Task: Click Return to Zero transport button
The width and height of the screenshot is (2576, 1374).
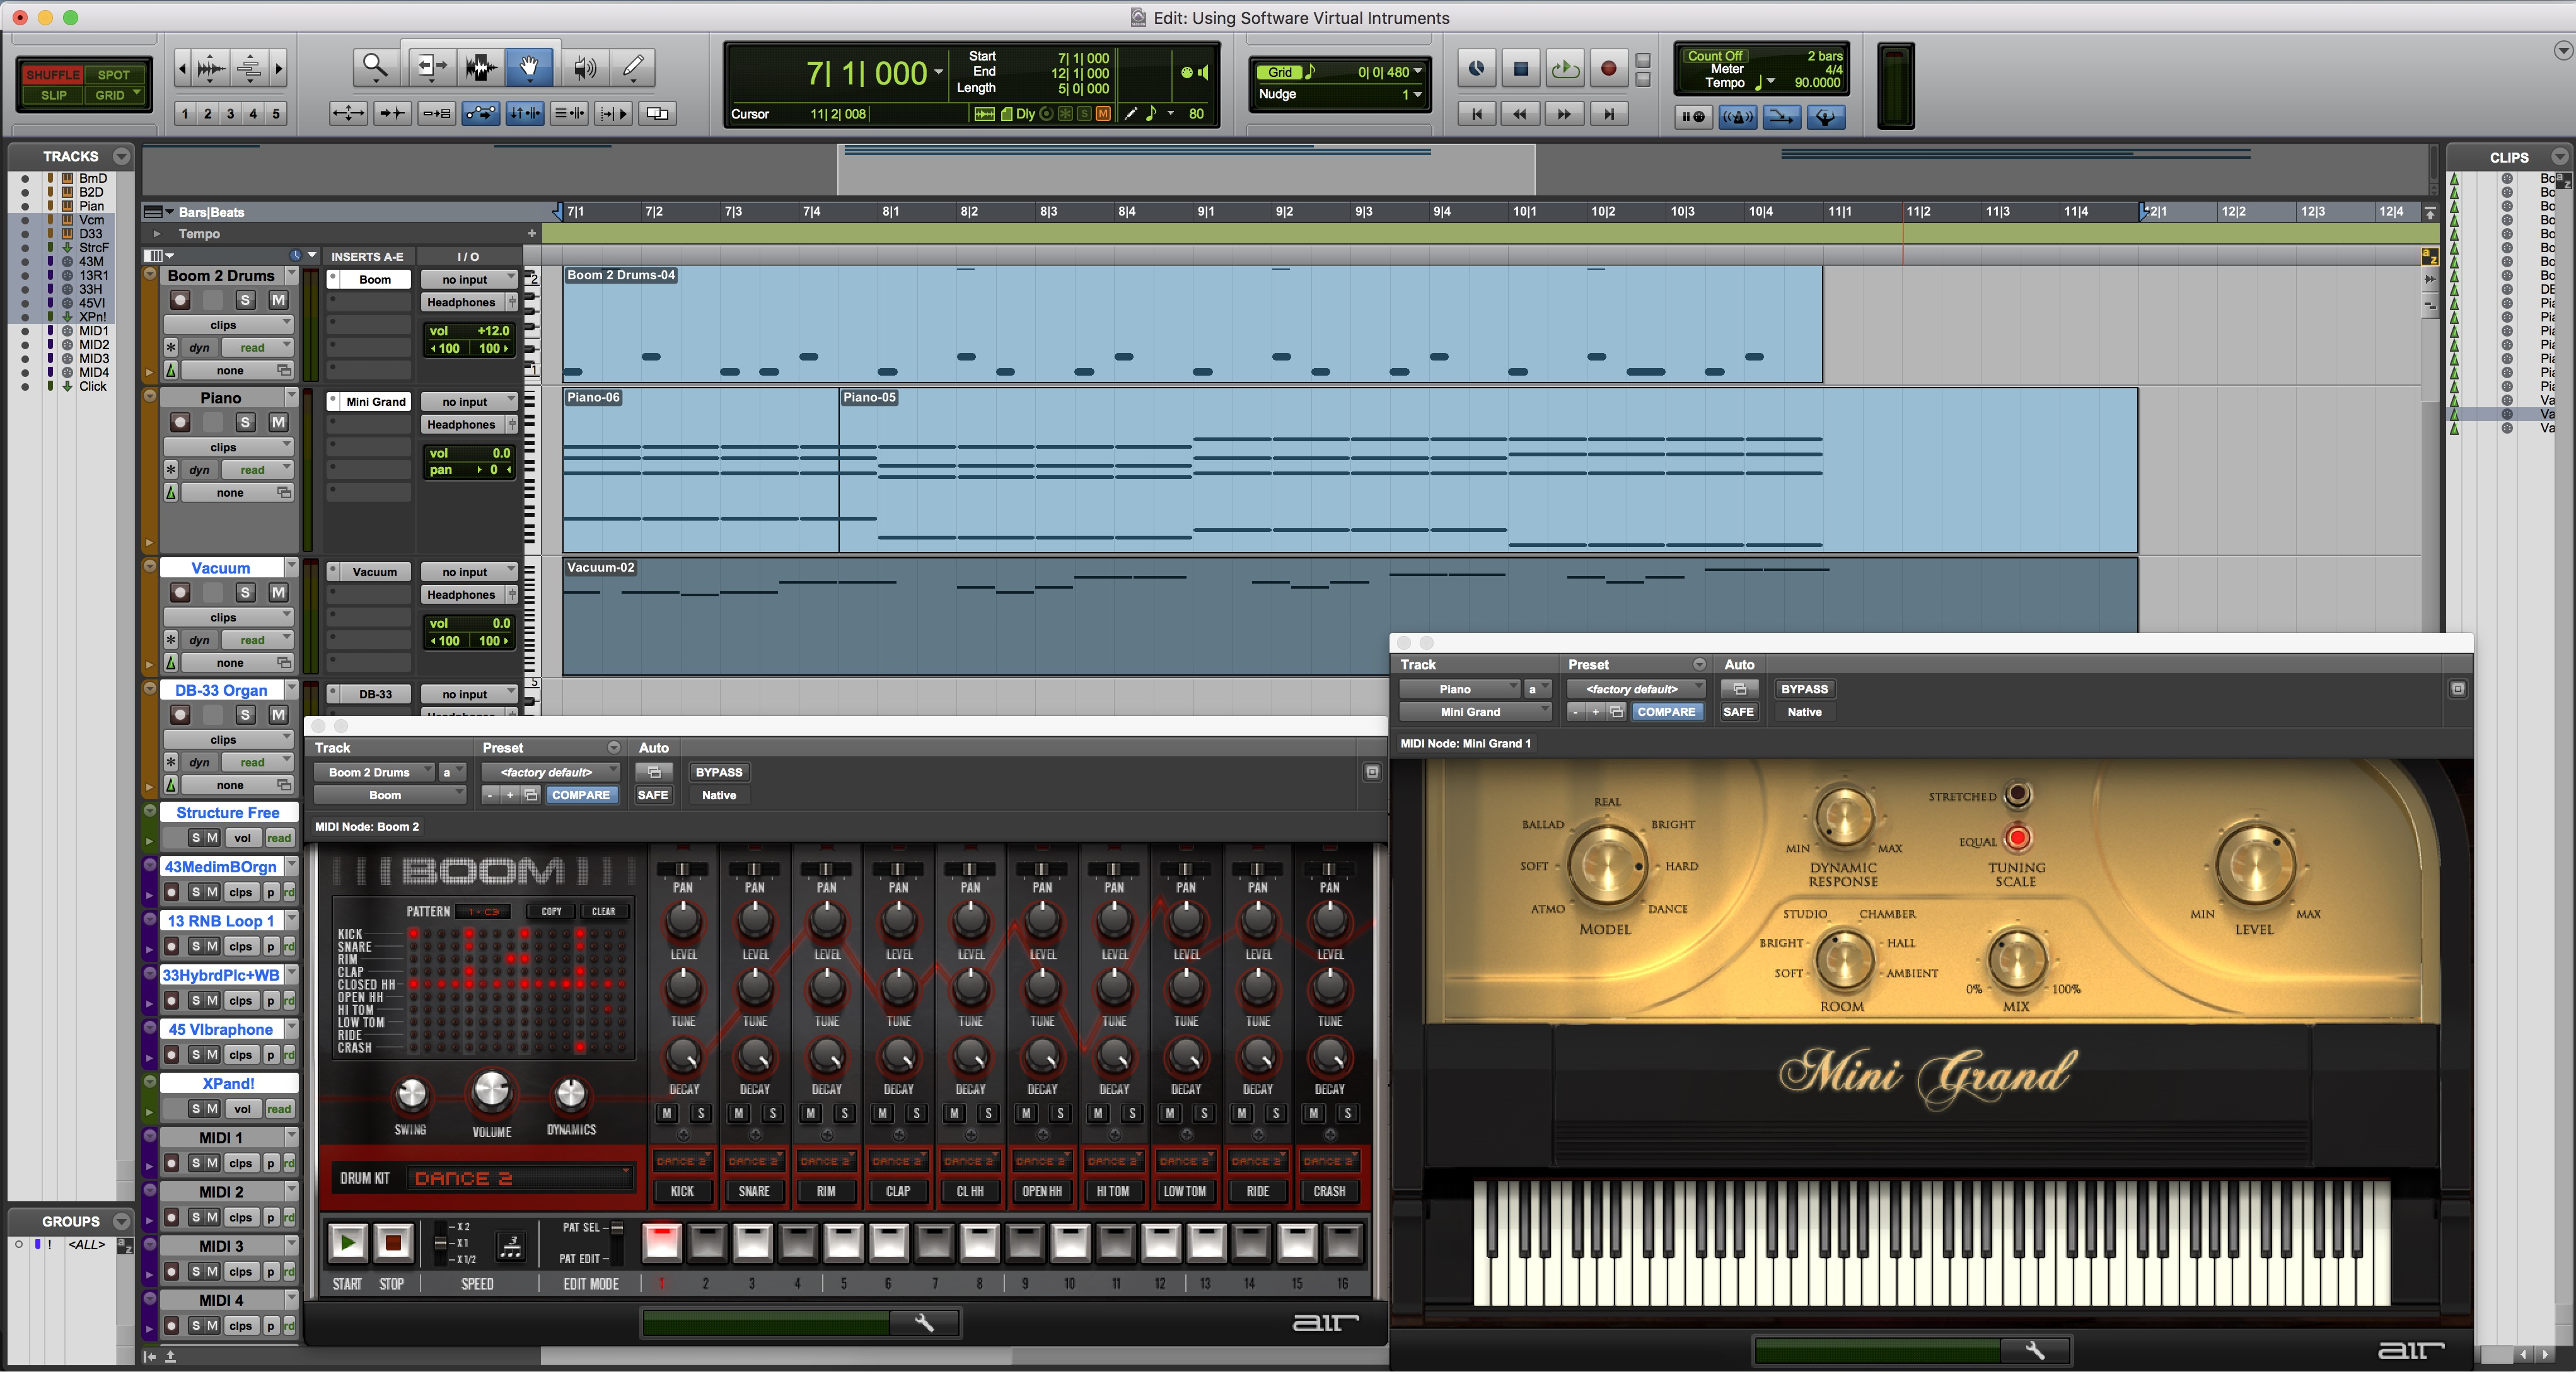Action: pyautogui.click(x=1476, y=114)
